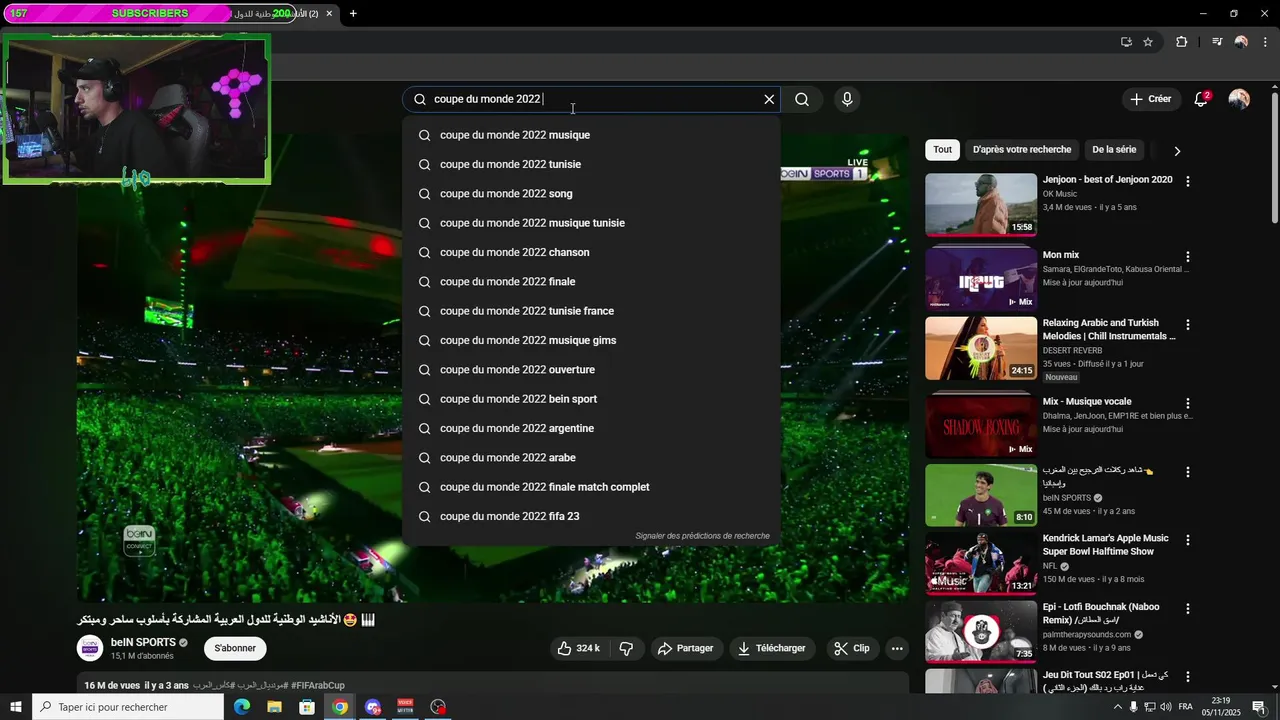1280x720 pixels.
Task: Open the beIN SPORTS channel name link
Action: pos(143,642)
